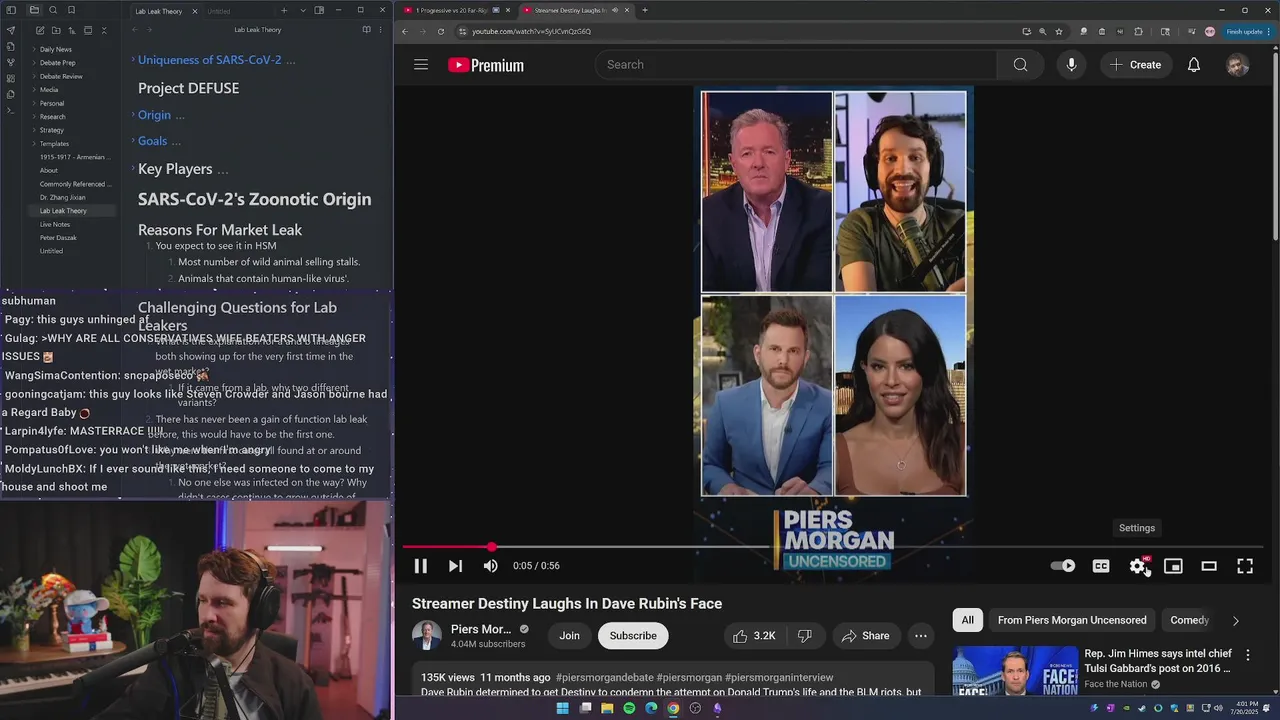
Task: Open more actions ellipsis beside Share
Action: click(x=921, y=636)
